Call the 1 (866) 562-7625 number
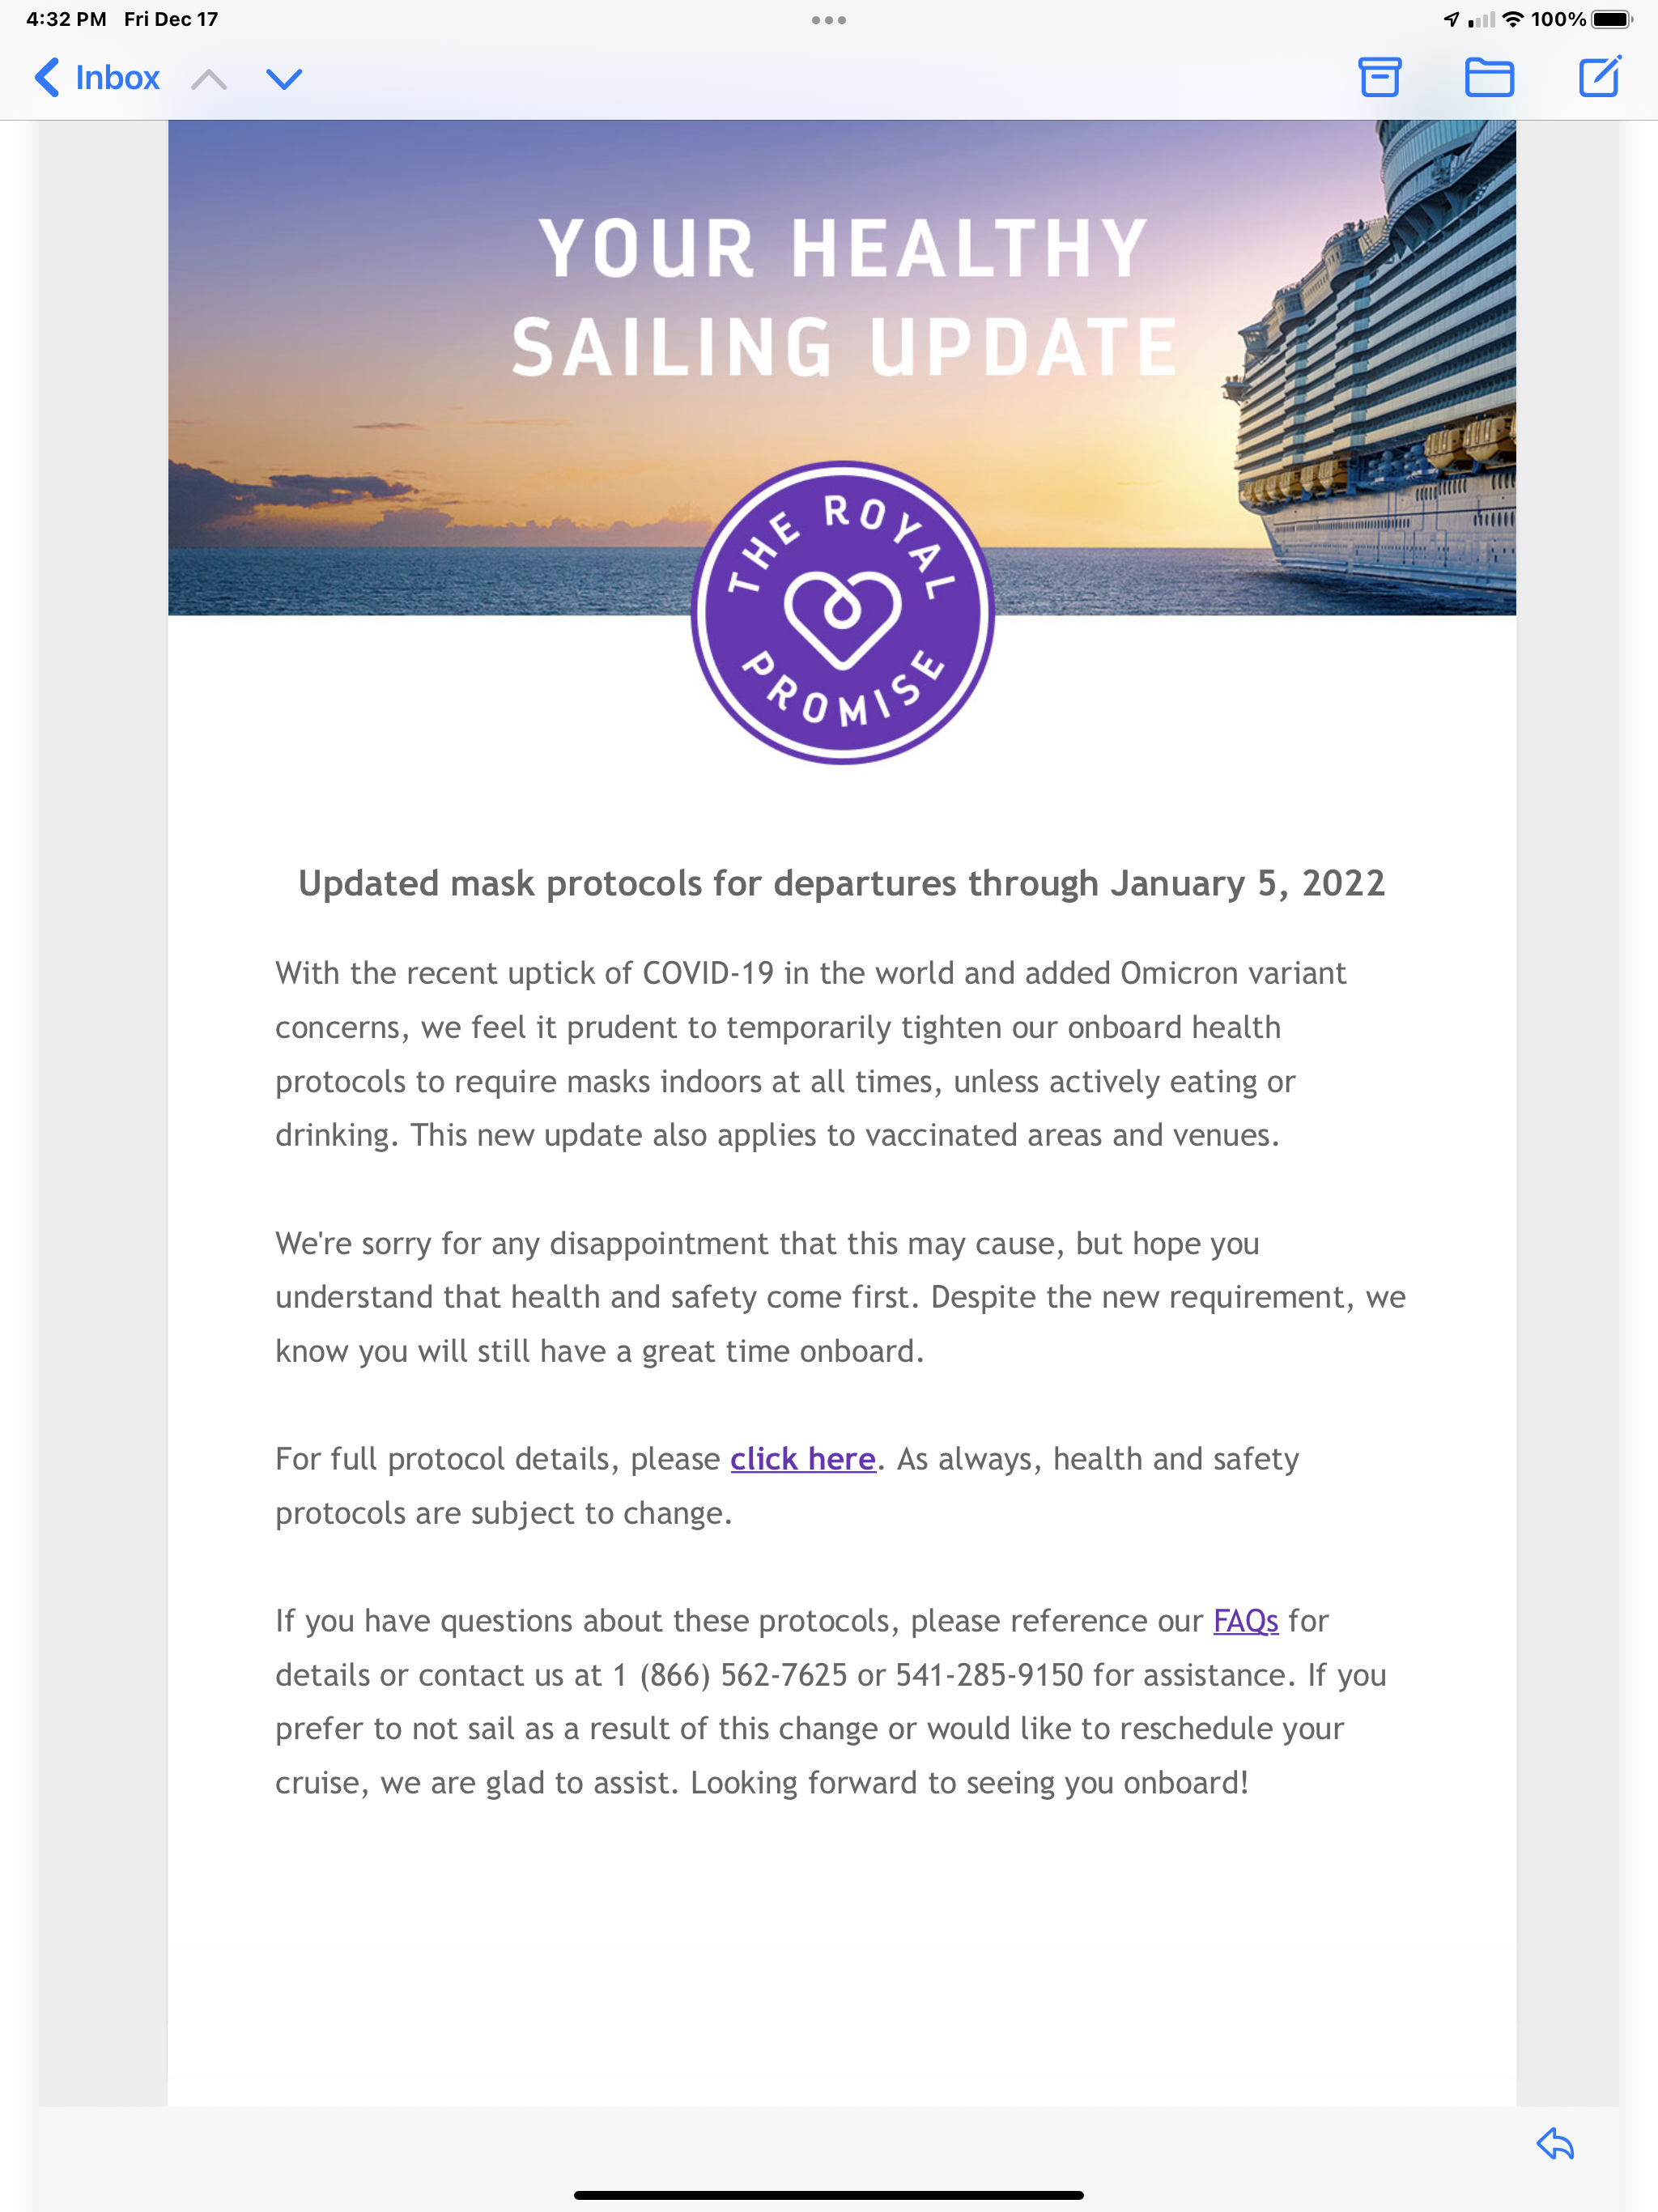Image resolution: width=1658 pixels, height=2212 pixels. tap(730, 1675)
